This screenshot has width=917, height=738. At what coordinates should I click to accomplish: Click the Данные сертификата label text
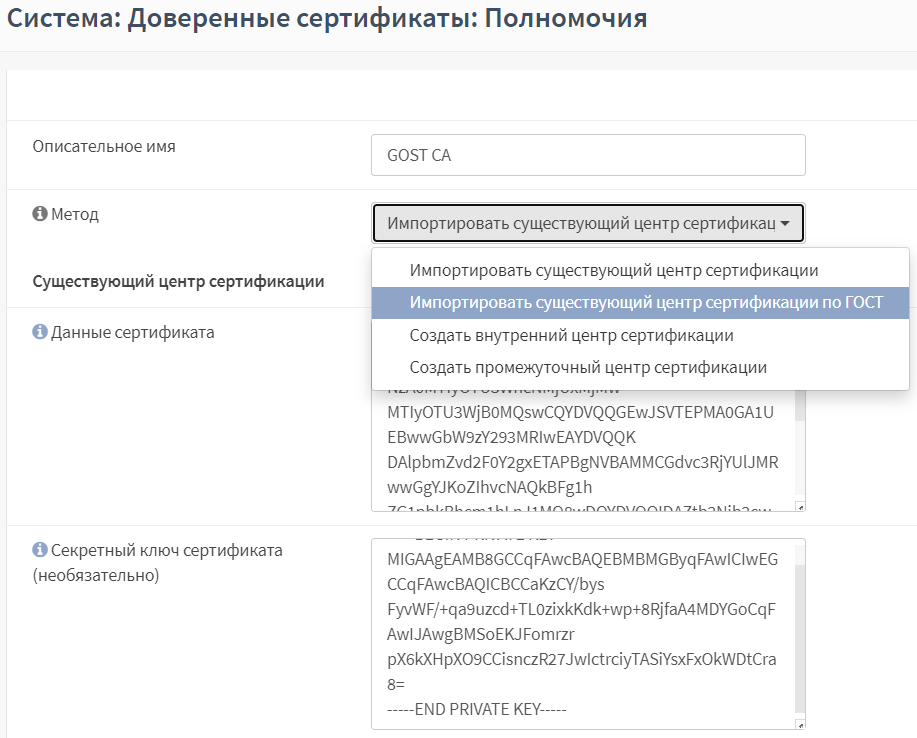tap(132, 332)
